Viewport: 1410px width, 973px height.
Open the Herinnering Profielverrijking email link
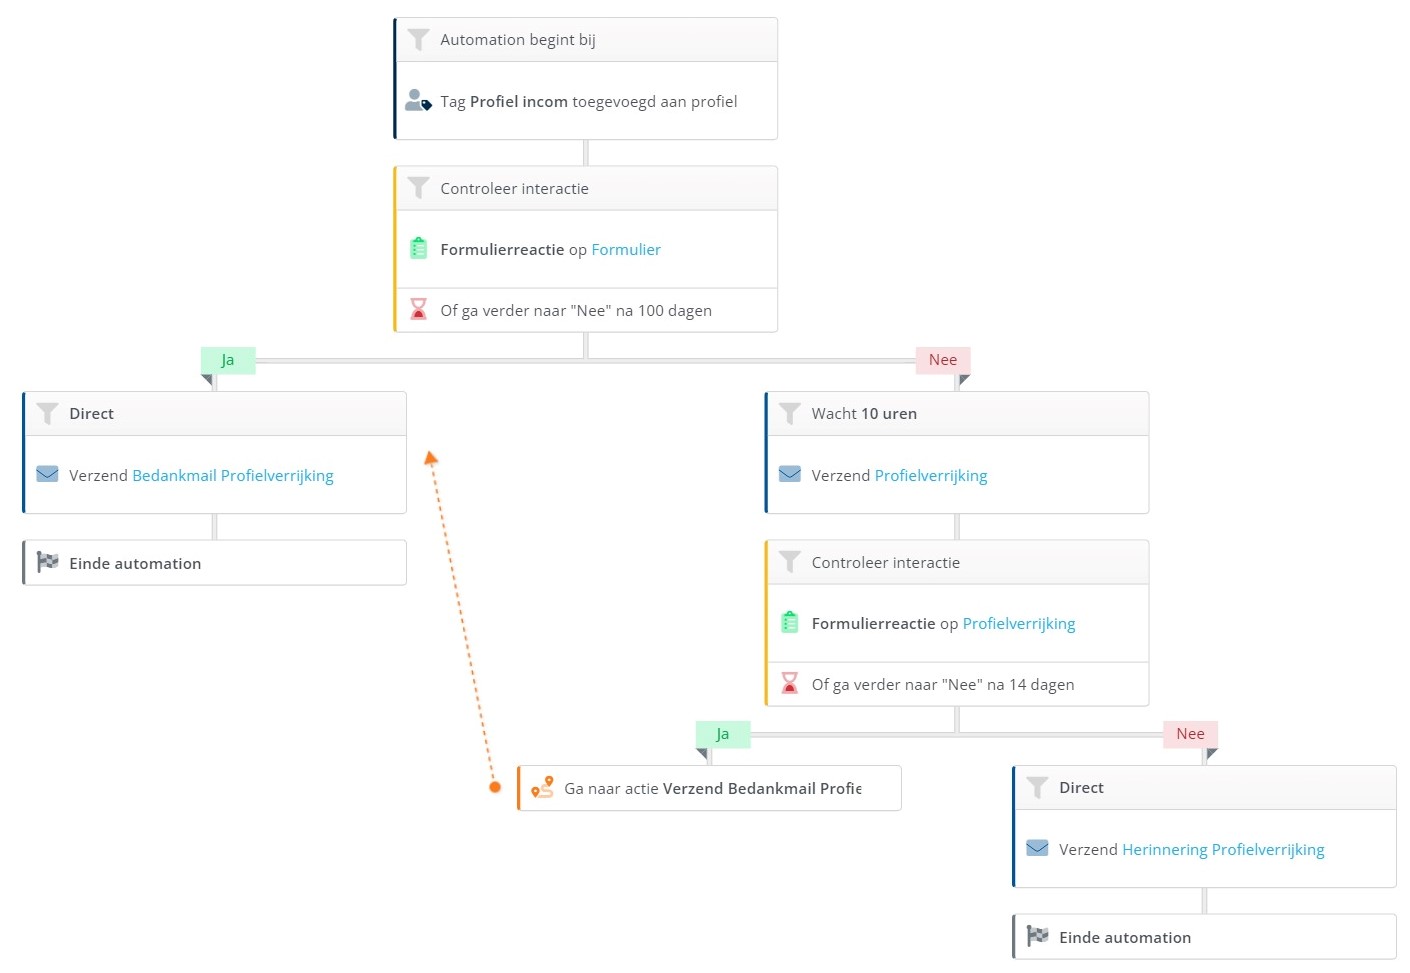(1223, 849)
